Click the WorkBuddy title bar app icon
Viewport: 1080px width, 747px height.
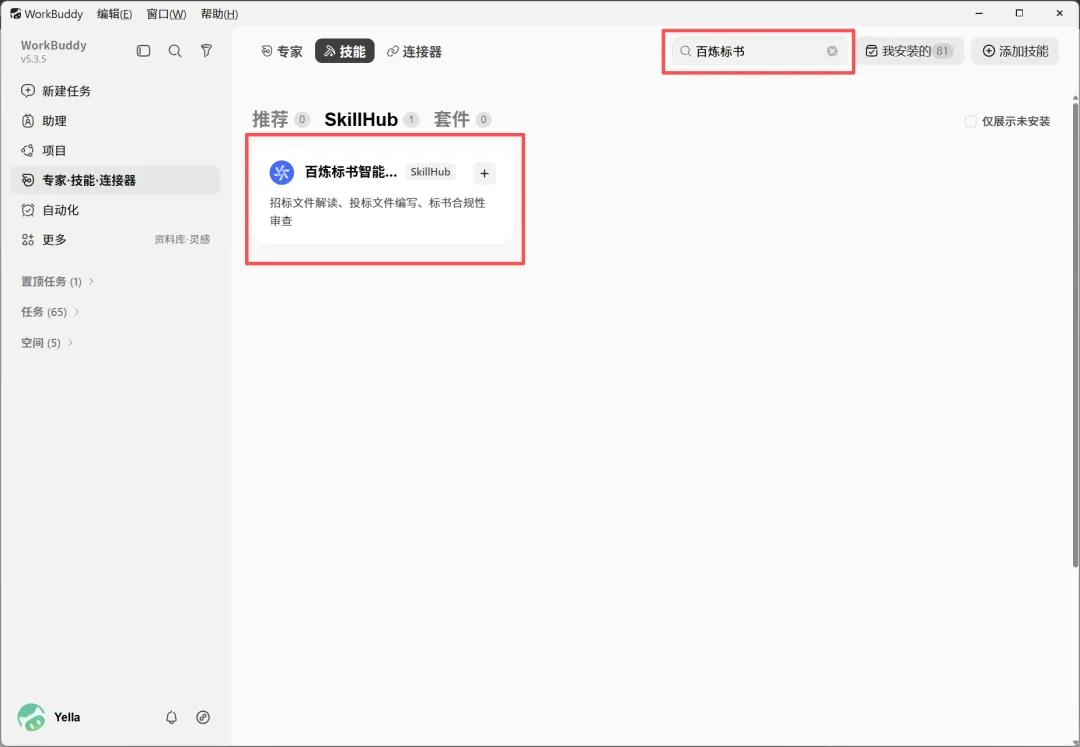[x=15, y=14]
